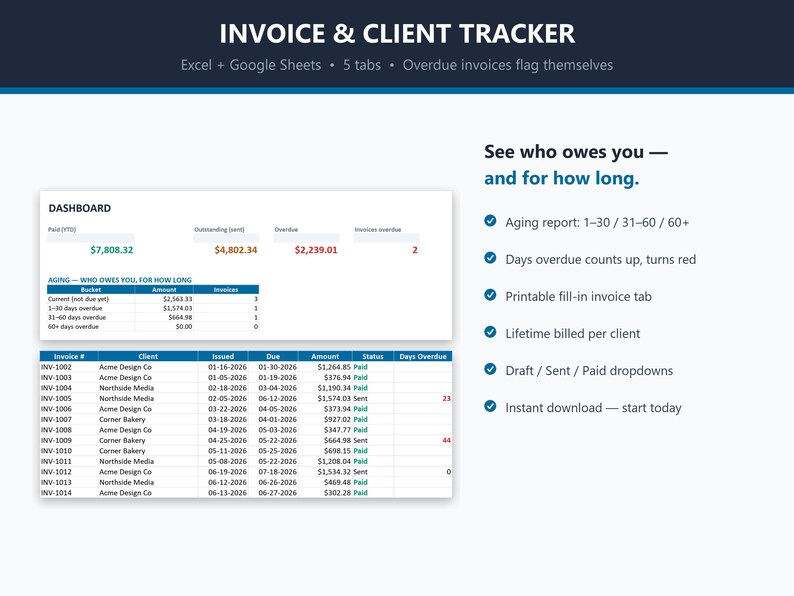Click the DASHBOARD heading
This screenshot has height=596, width=794.
pos(80,208)
